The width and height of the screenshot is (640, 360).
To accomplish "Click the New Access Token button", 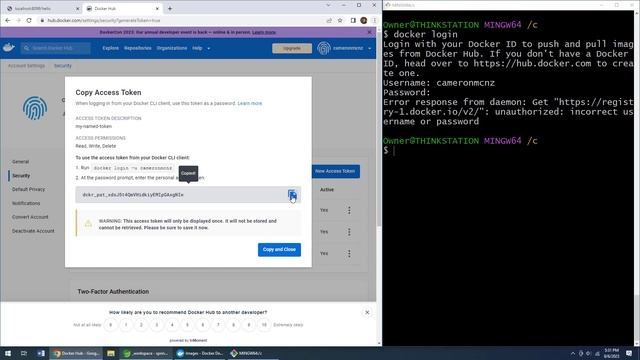I will coord(336,171).
